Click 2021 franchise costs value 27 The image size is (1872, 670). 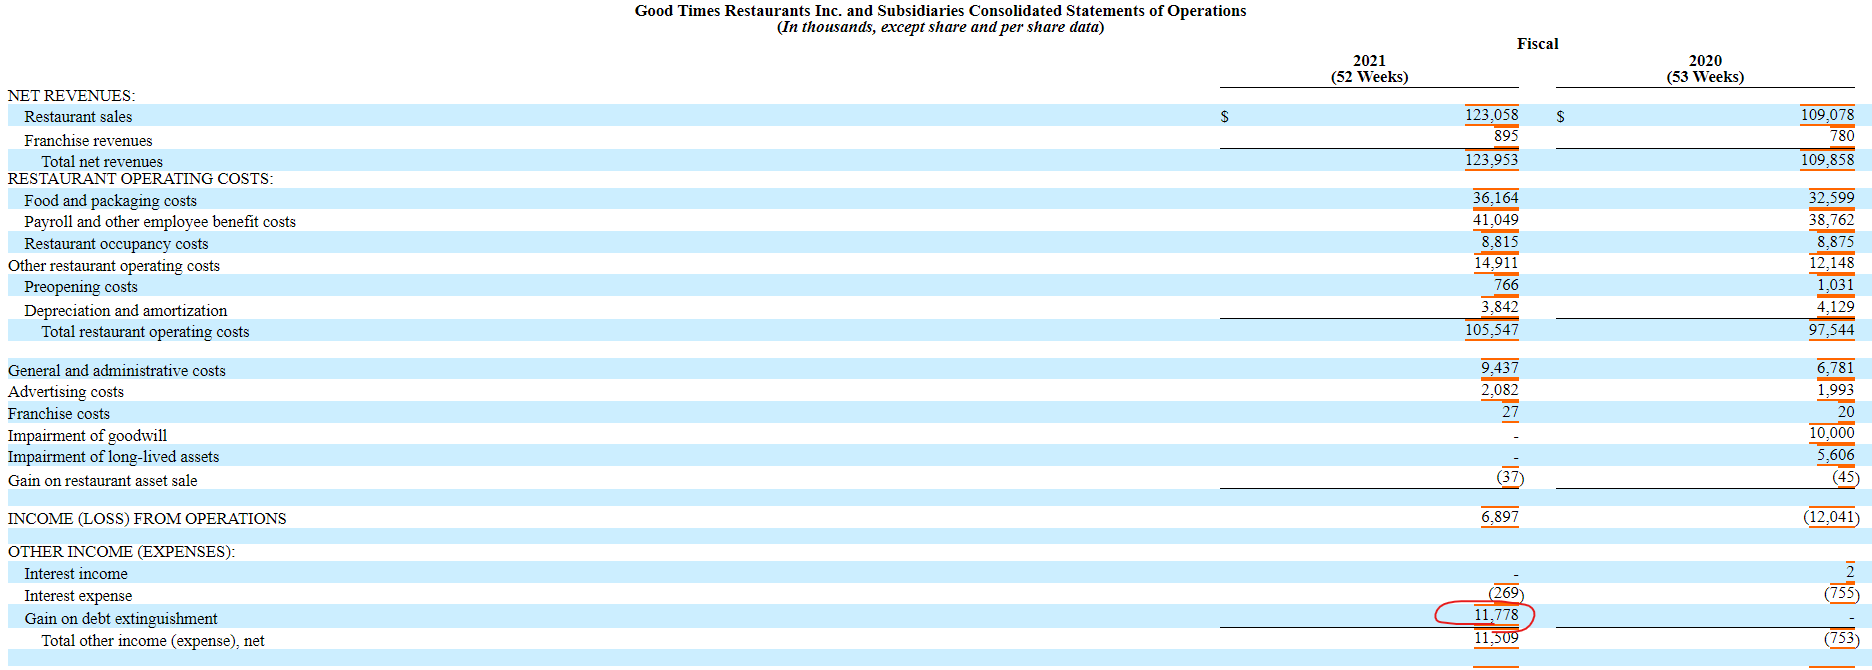[x=1510, y=412]
